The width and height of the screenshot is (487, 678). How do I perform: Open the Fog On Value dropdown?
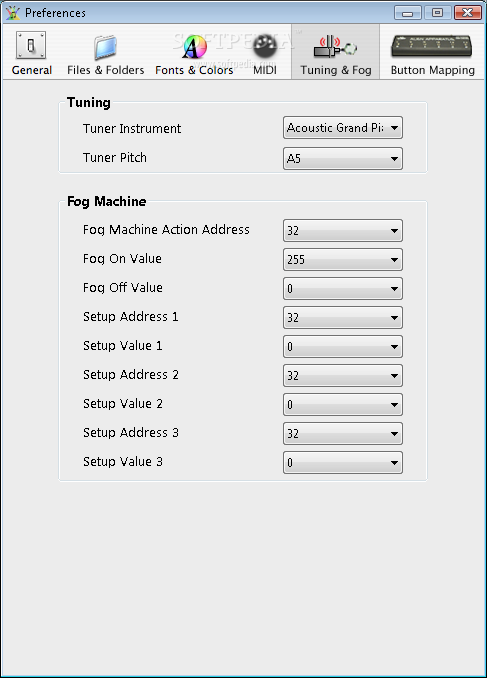343,259
